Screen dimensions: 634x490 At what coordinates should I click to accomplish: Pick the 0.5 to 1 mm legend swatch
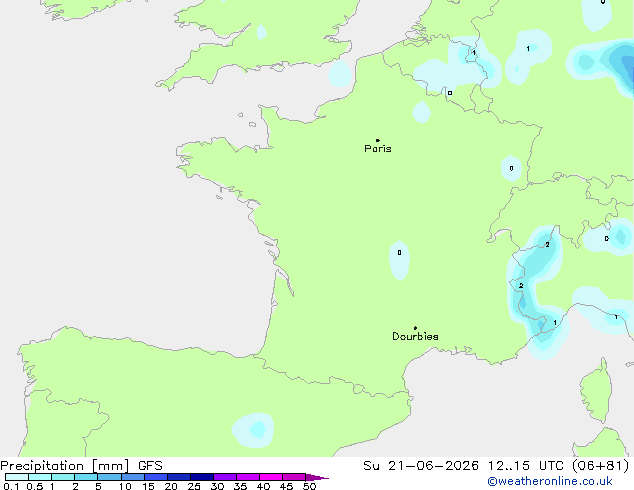40,477
